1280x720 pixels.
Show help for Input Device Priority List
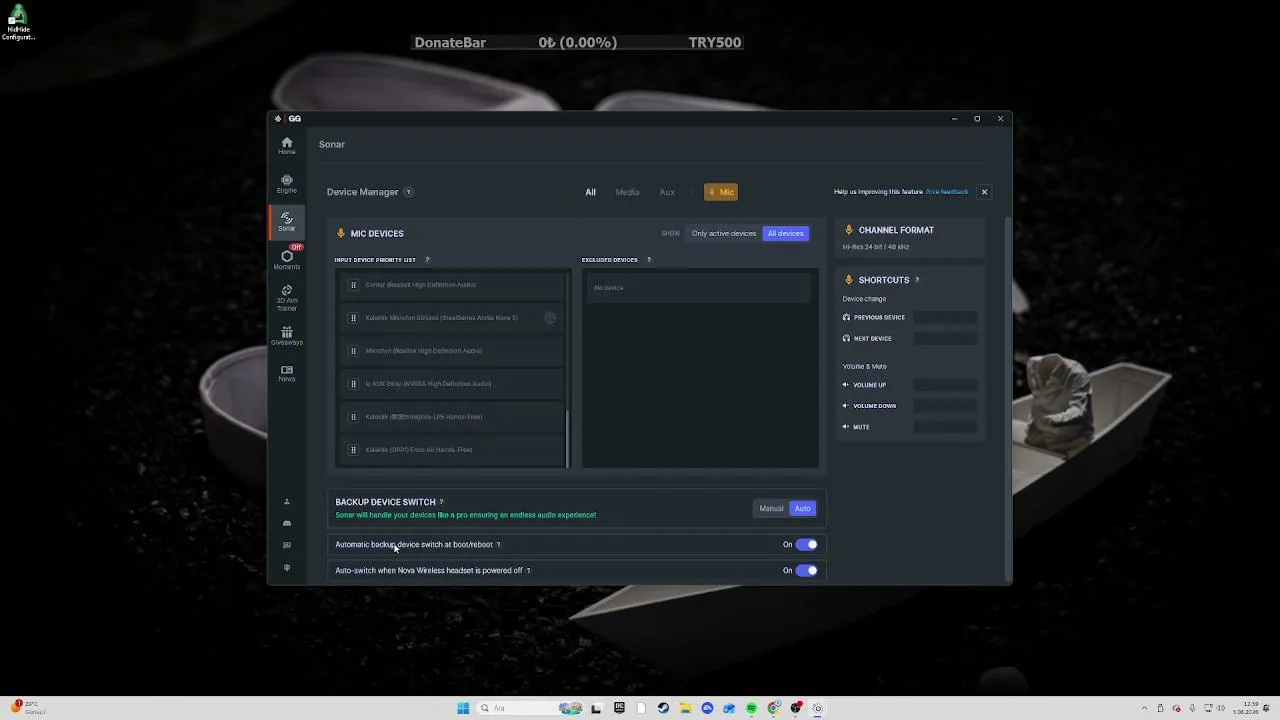point(427,260)
